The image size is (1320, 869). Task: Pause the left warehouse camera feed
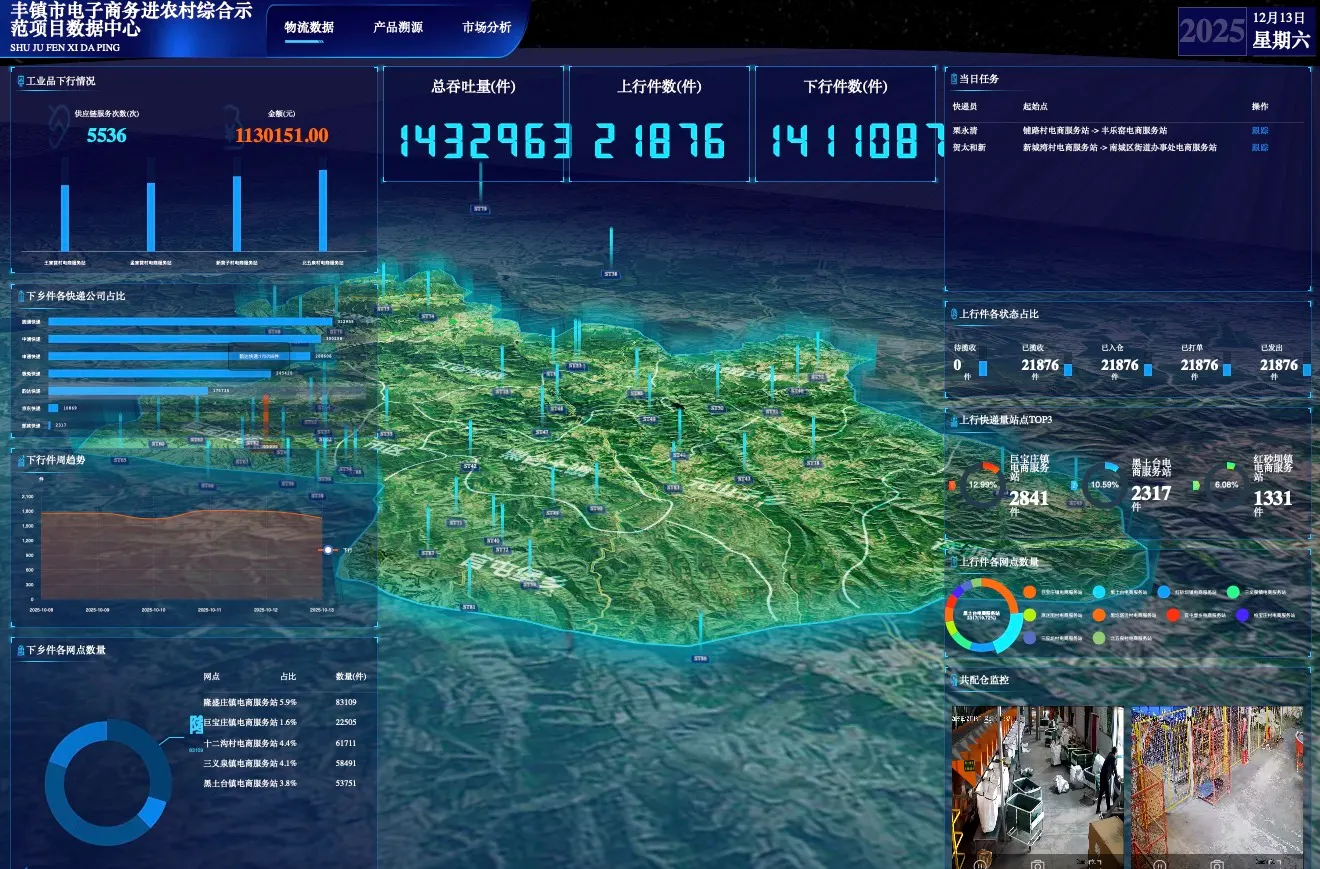(980, 863)
